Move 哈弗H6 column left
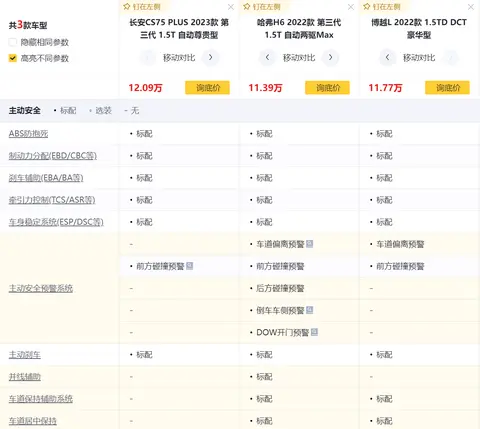Image resolution: width=480 pixels, height=429 pixels. 267,57
